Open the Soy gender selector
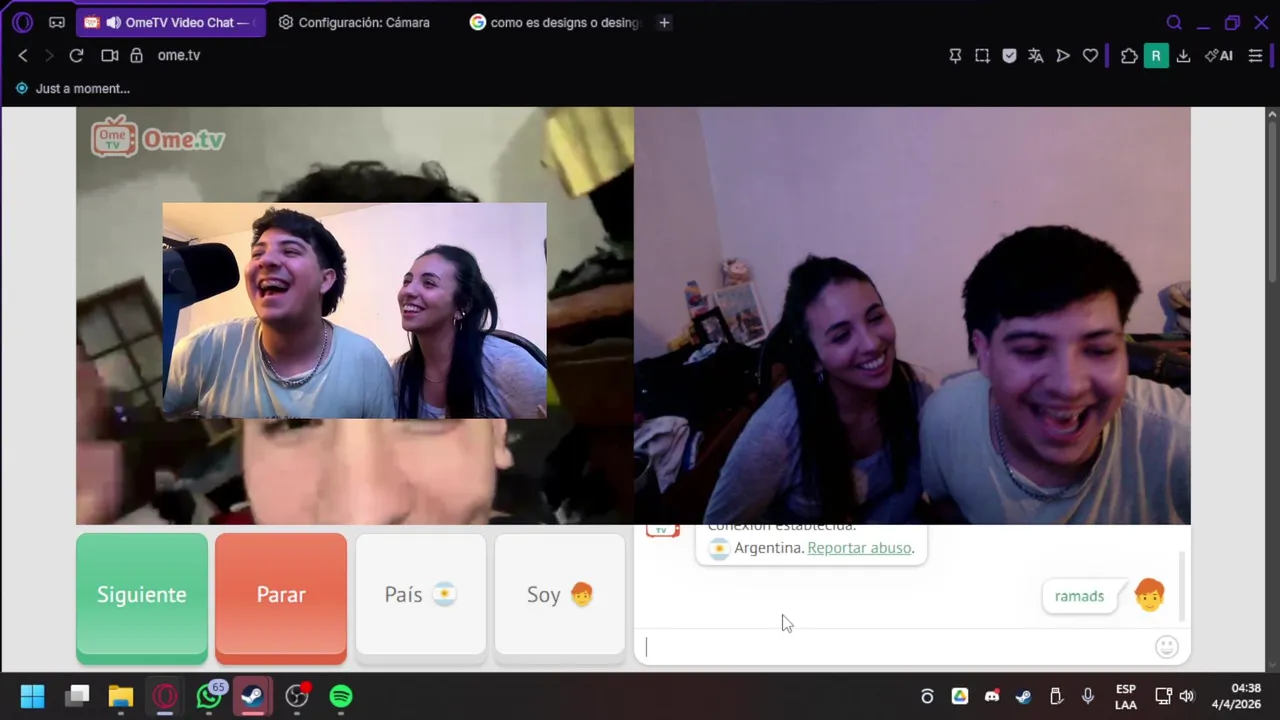The height and width of the screenshot is (720, 1280). click(560, 597)
